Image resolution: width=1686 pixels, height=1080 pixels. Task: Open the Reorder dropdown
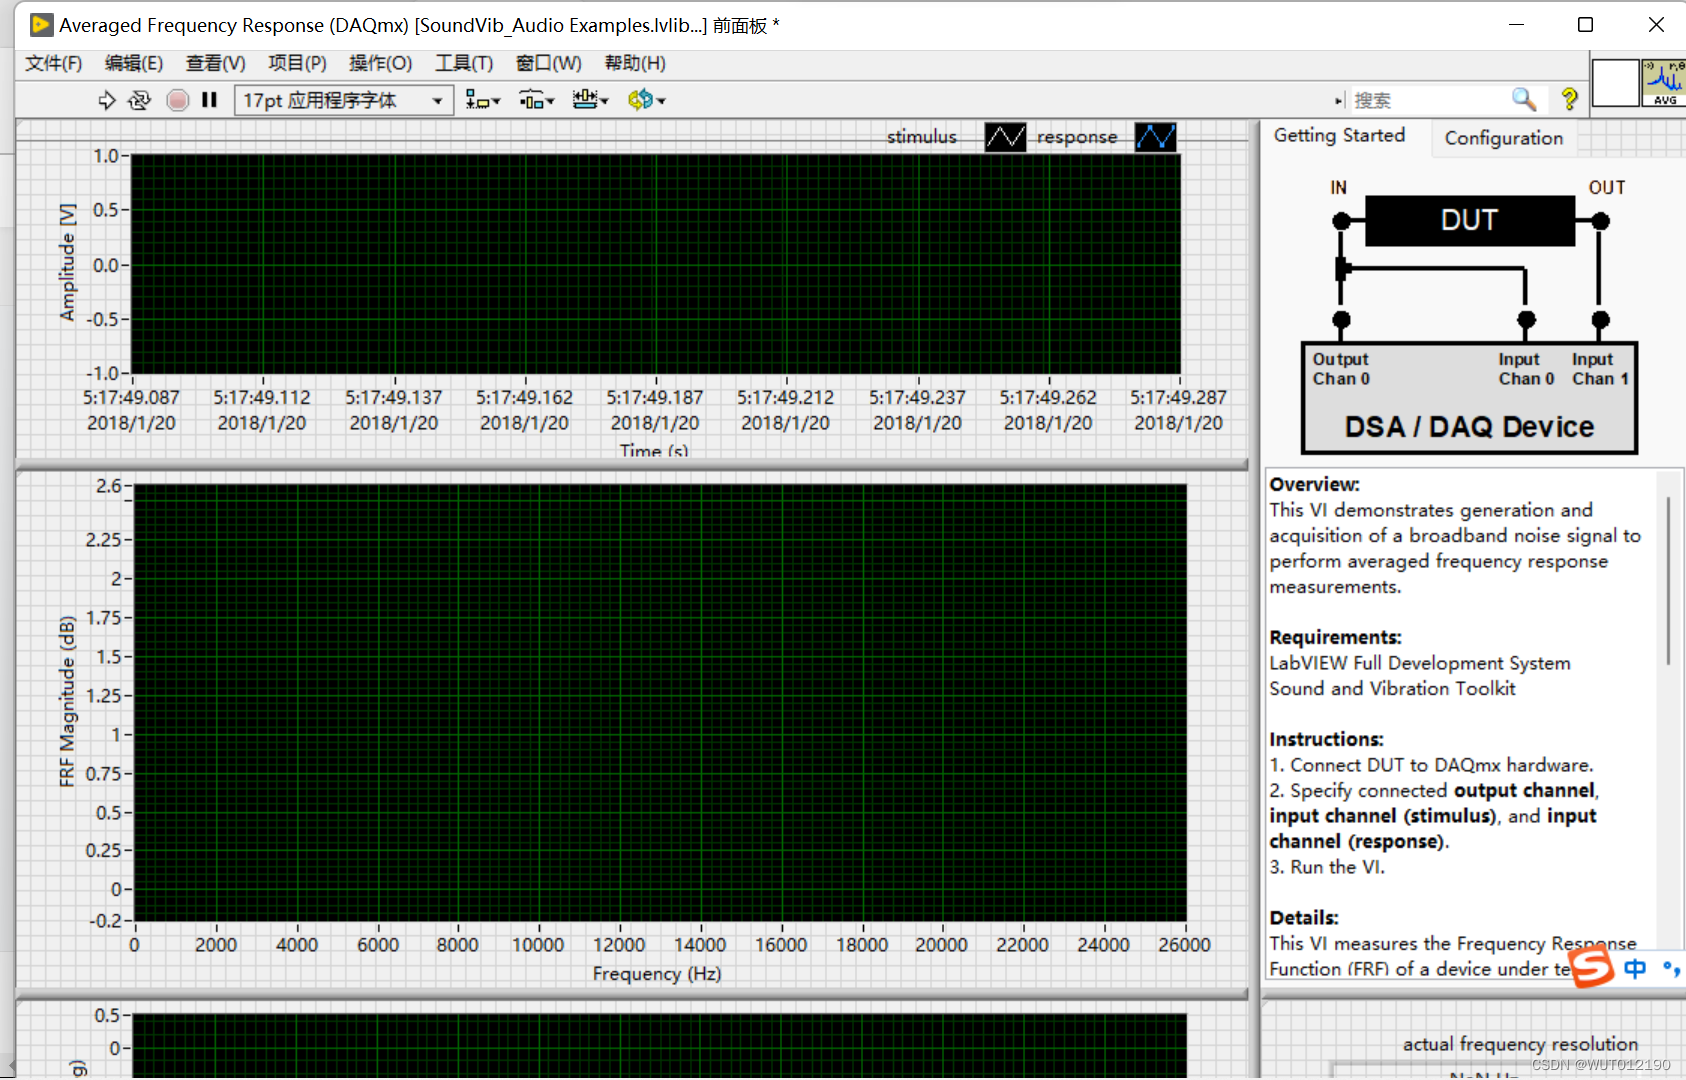(646, 100)
